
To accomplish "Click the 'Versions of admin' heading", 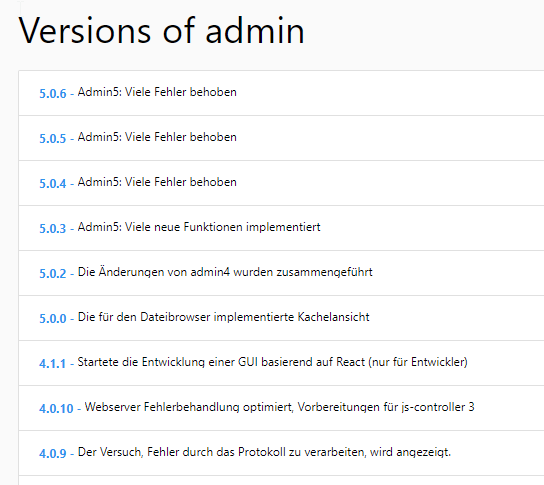I will (x=161, y=31).
